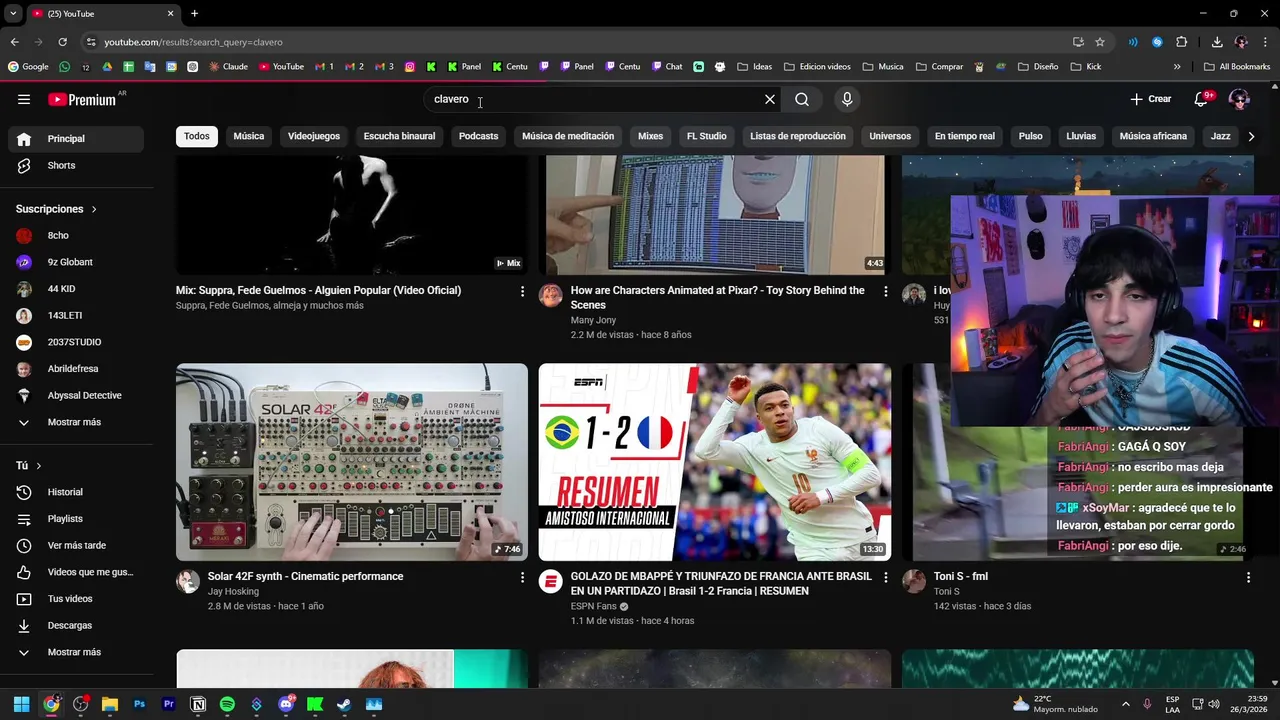1280x720 pixels.
Task: Expand the Tú section chevron
Action: 39,466
